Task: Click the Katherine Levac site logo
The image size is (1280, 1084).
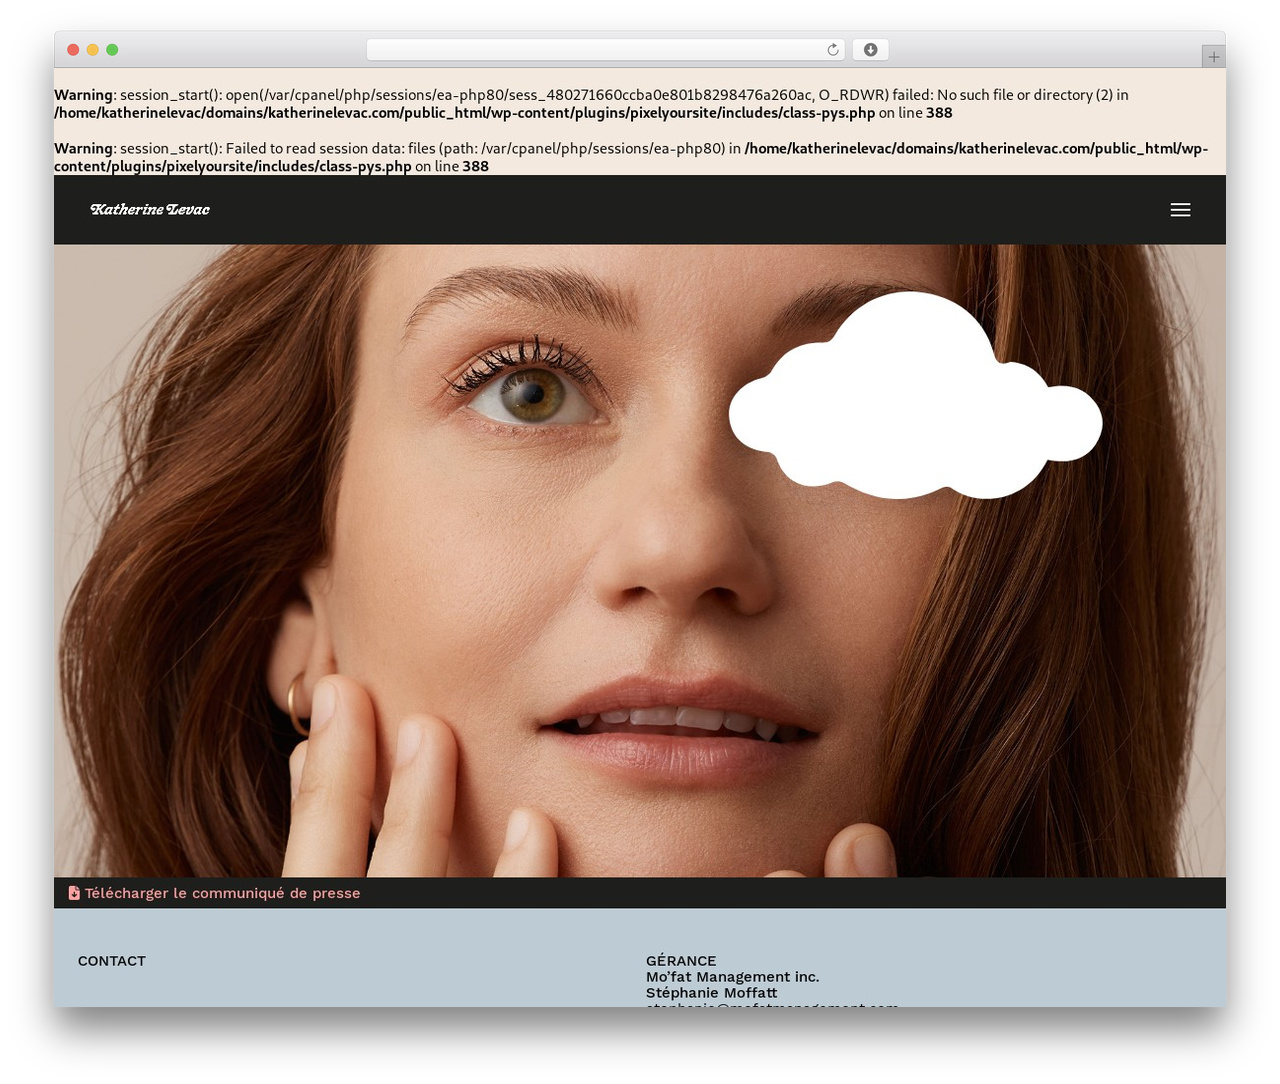Action: point(150,209)
